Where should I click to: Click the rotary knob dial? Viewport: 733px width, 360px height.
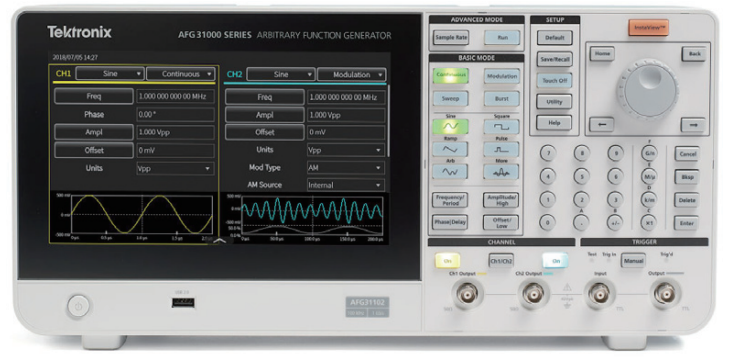coord(649,88)
